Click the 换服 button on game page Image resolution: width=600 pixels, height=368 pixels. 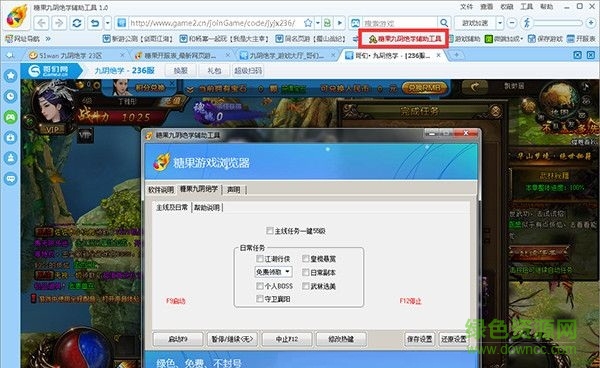(180, 71)
